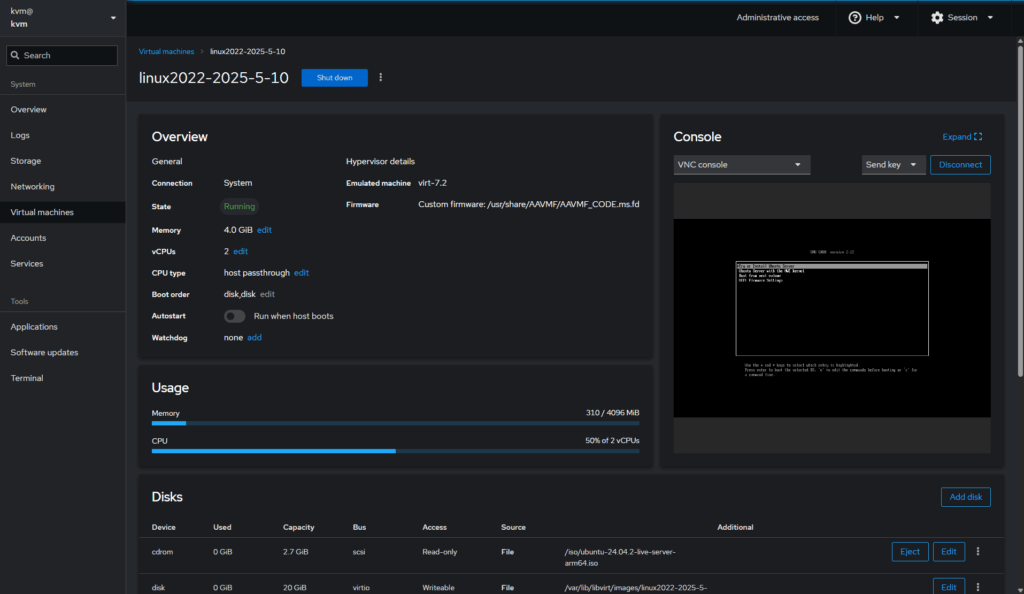Open kebab menu for virtio disk row

pos(977,587)
